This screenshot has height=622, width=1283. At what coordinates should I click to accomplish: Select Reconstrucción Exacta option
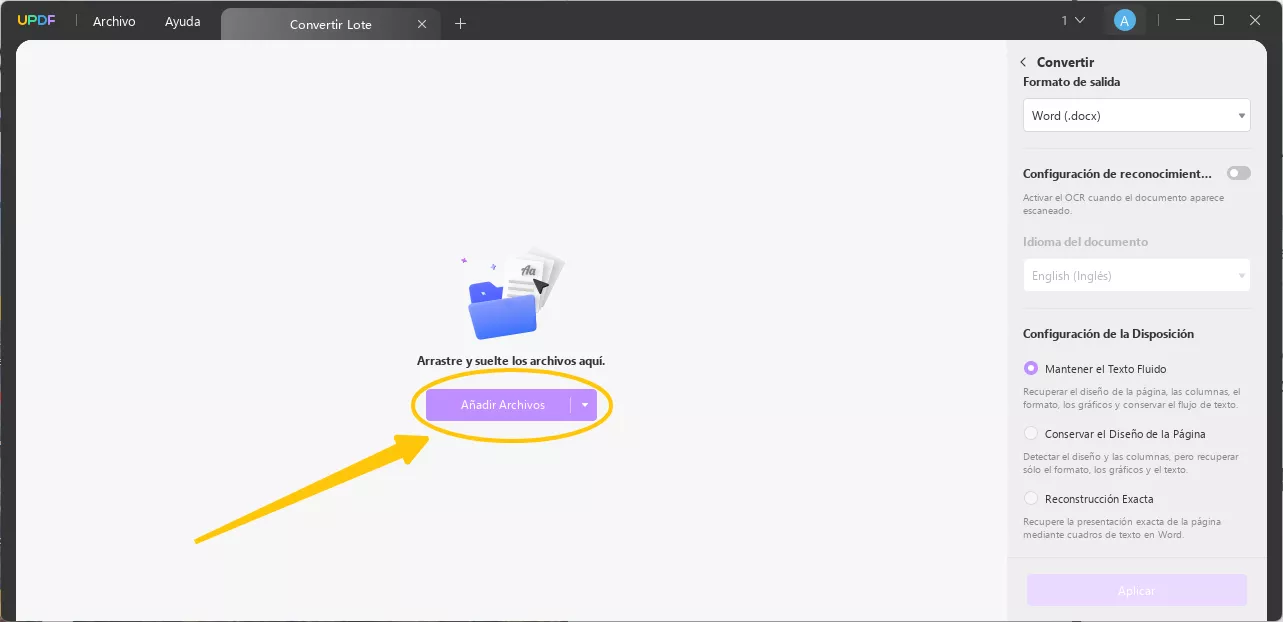coord(1031,498)
